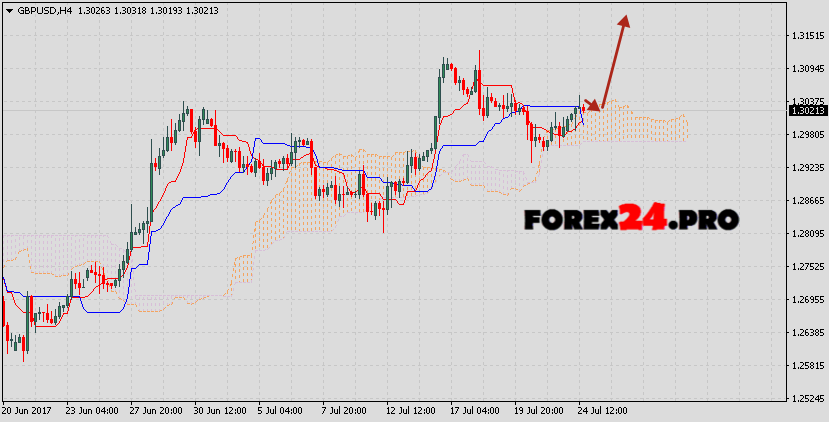The width and height of the screenshot is (829, 422).
Task: Click the dotted Ichimoku cloud right of the price
Action: coord(650,127)
